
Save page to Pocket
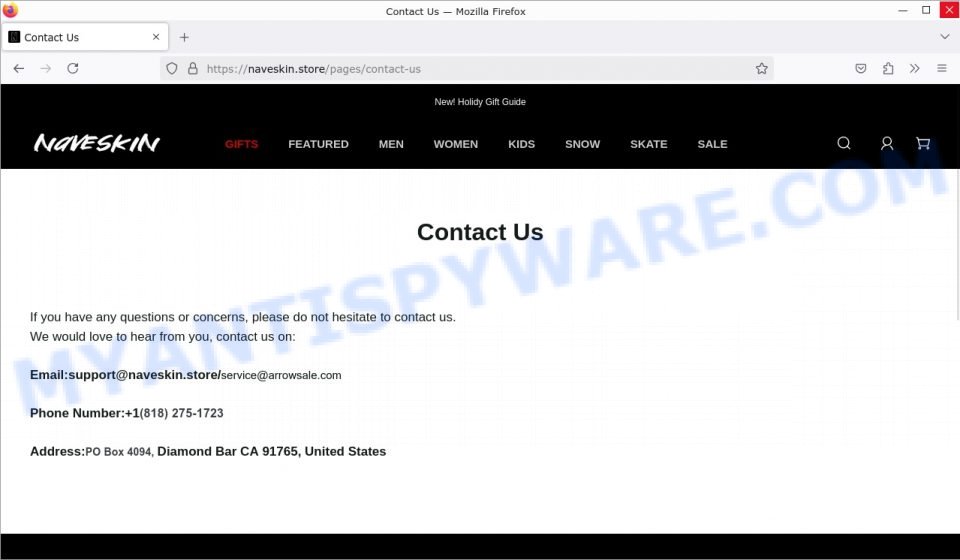coord(861,69)
